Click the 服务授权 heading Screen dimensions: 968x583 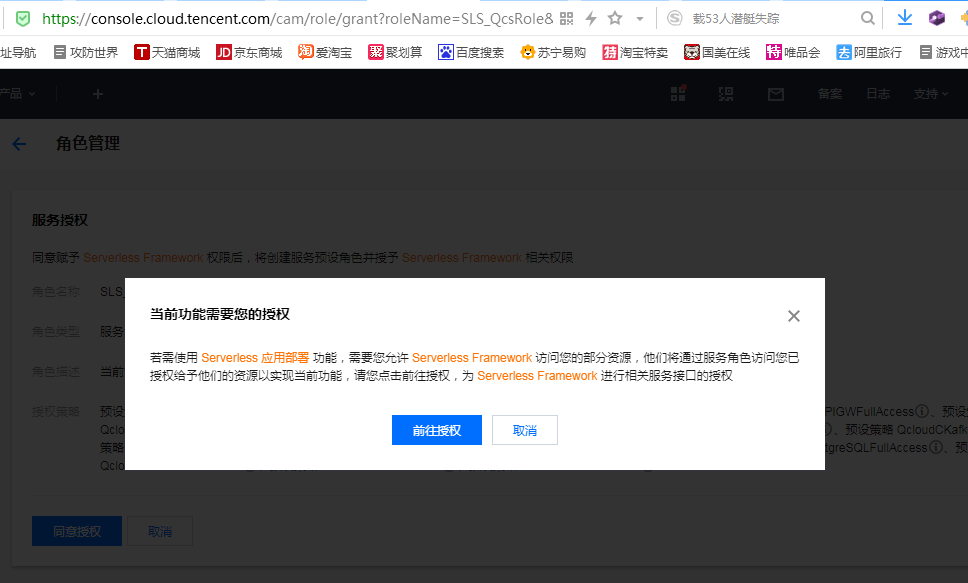click(60, 220)
